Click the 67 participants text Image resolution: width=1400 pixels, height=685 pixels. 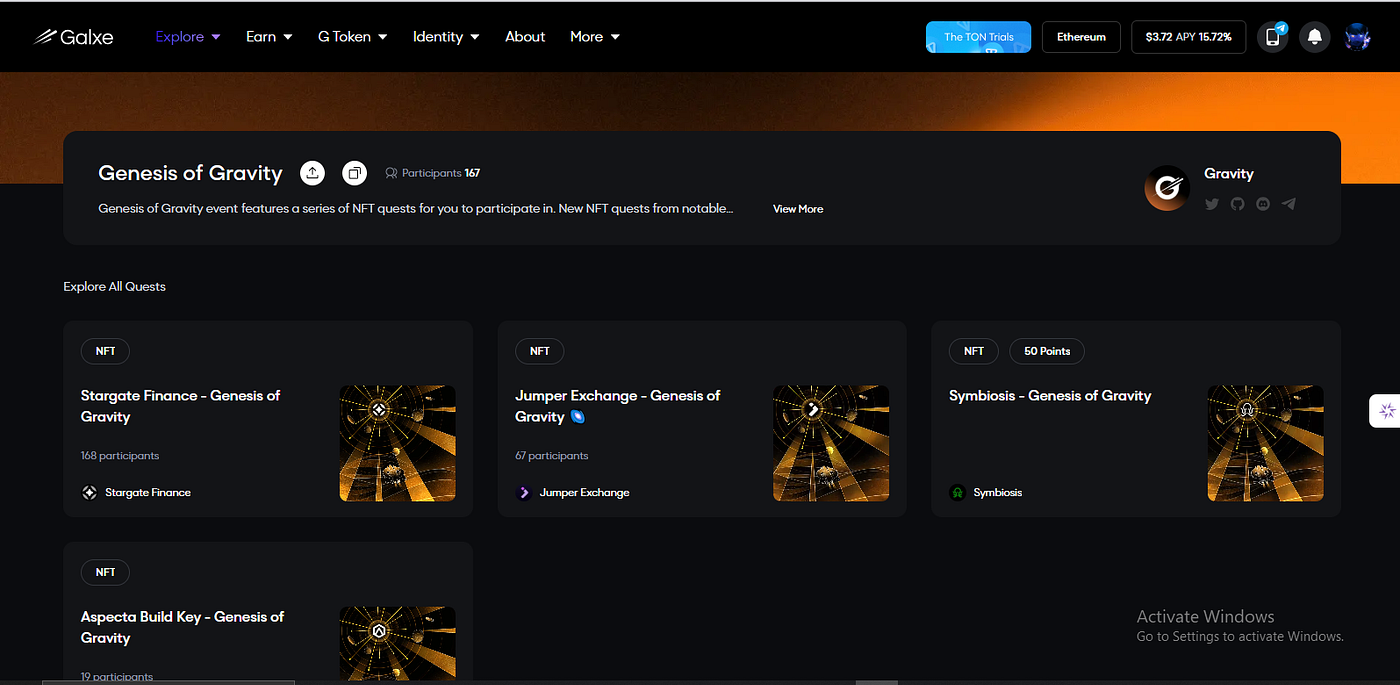[x=551, y=456]
